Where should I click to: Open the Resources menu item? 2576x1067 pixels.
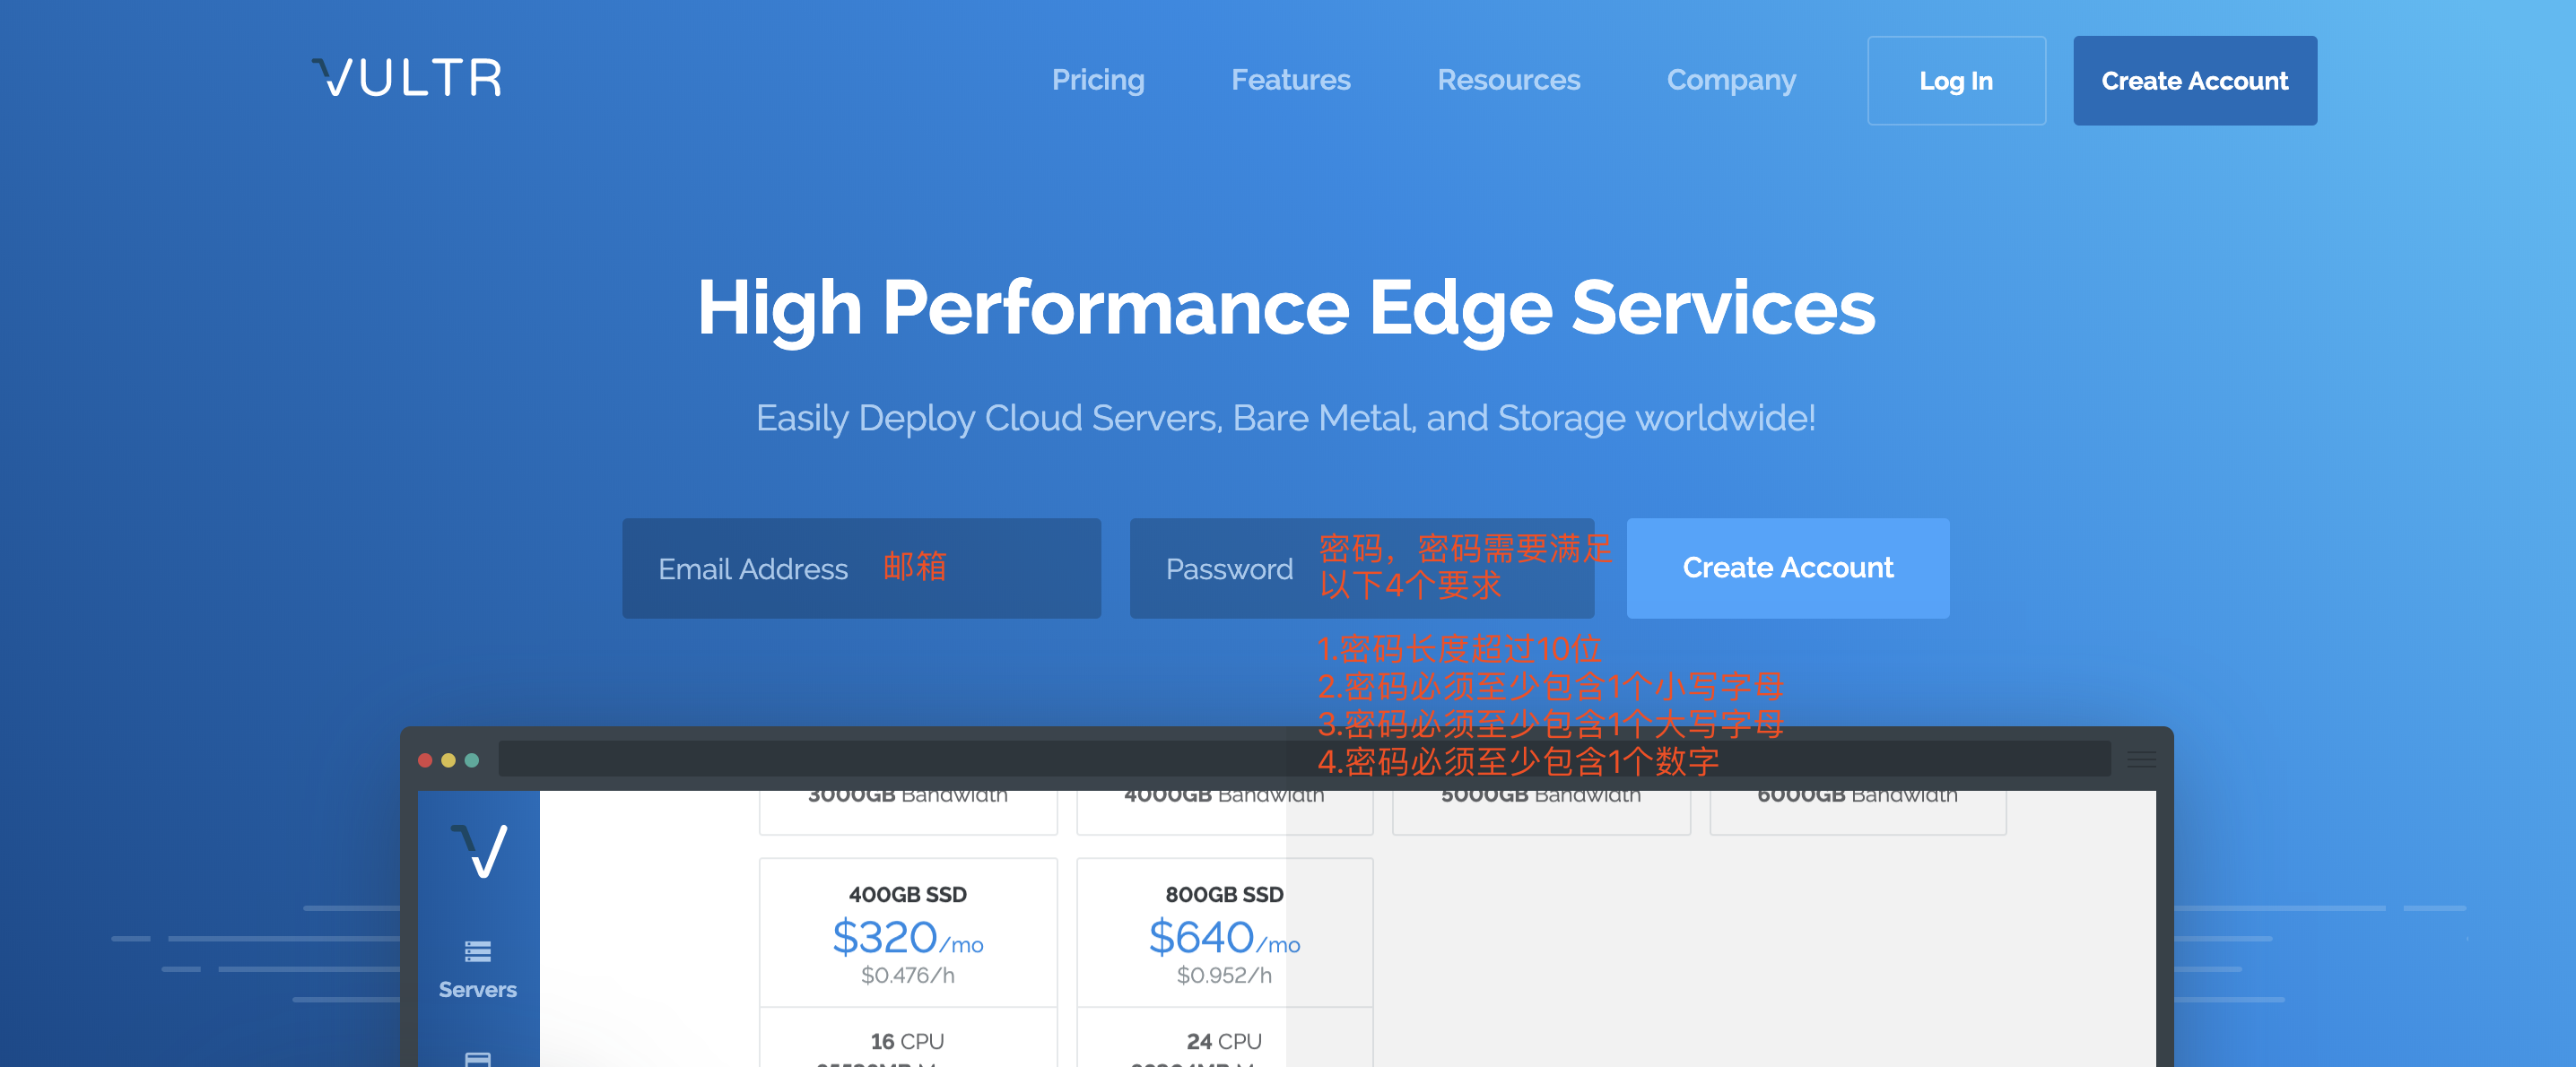click(1508, 80)
